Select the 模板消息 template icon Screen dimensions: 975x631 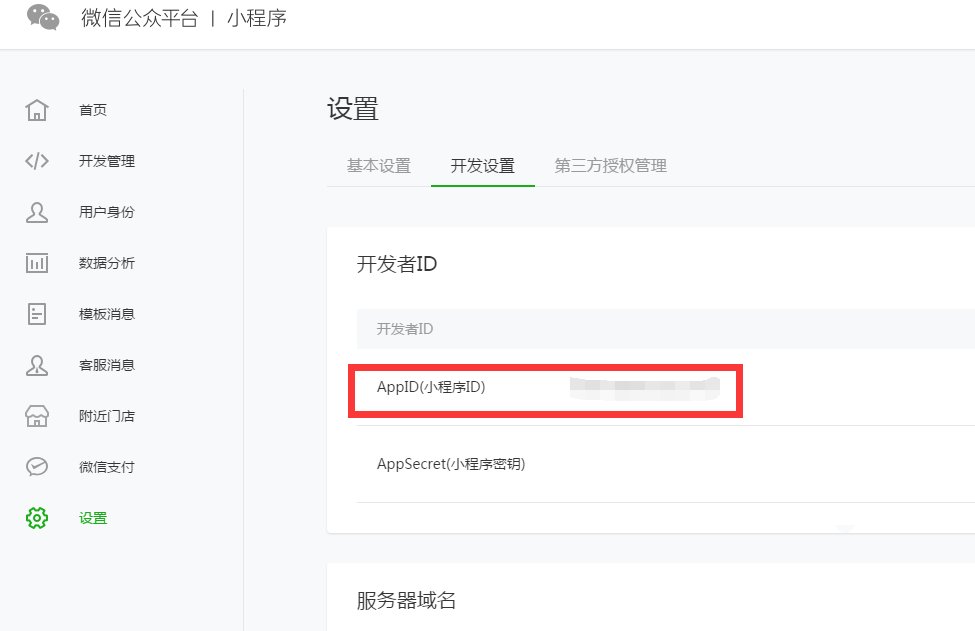[36, 314]
